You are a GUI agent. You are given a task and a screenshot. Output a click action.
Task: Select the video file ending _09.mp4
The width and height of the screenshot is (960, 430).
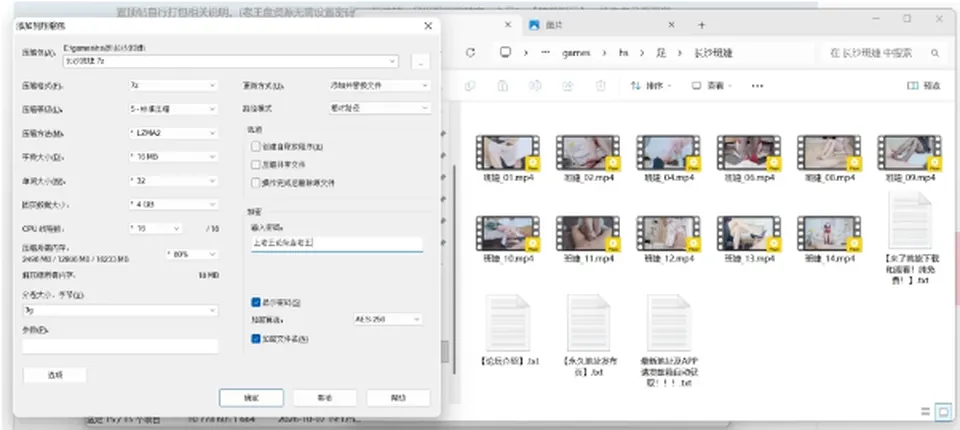tap(909, 159)
